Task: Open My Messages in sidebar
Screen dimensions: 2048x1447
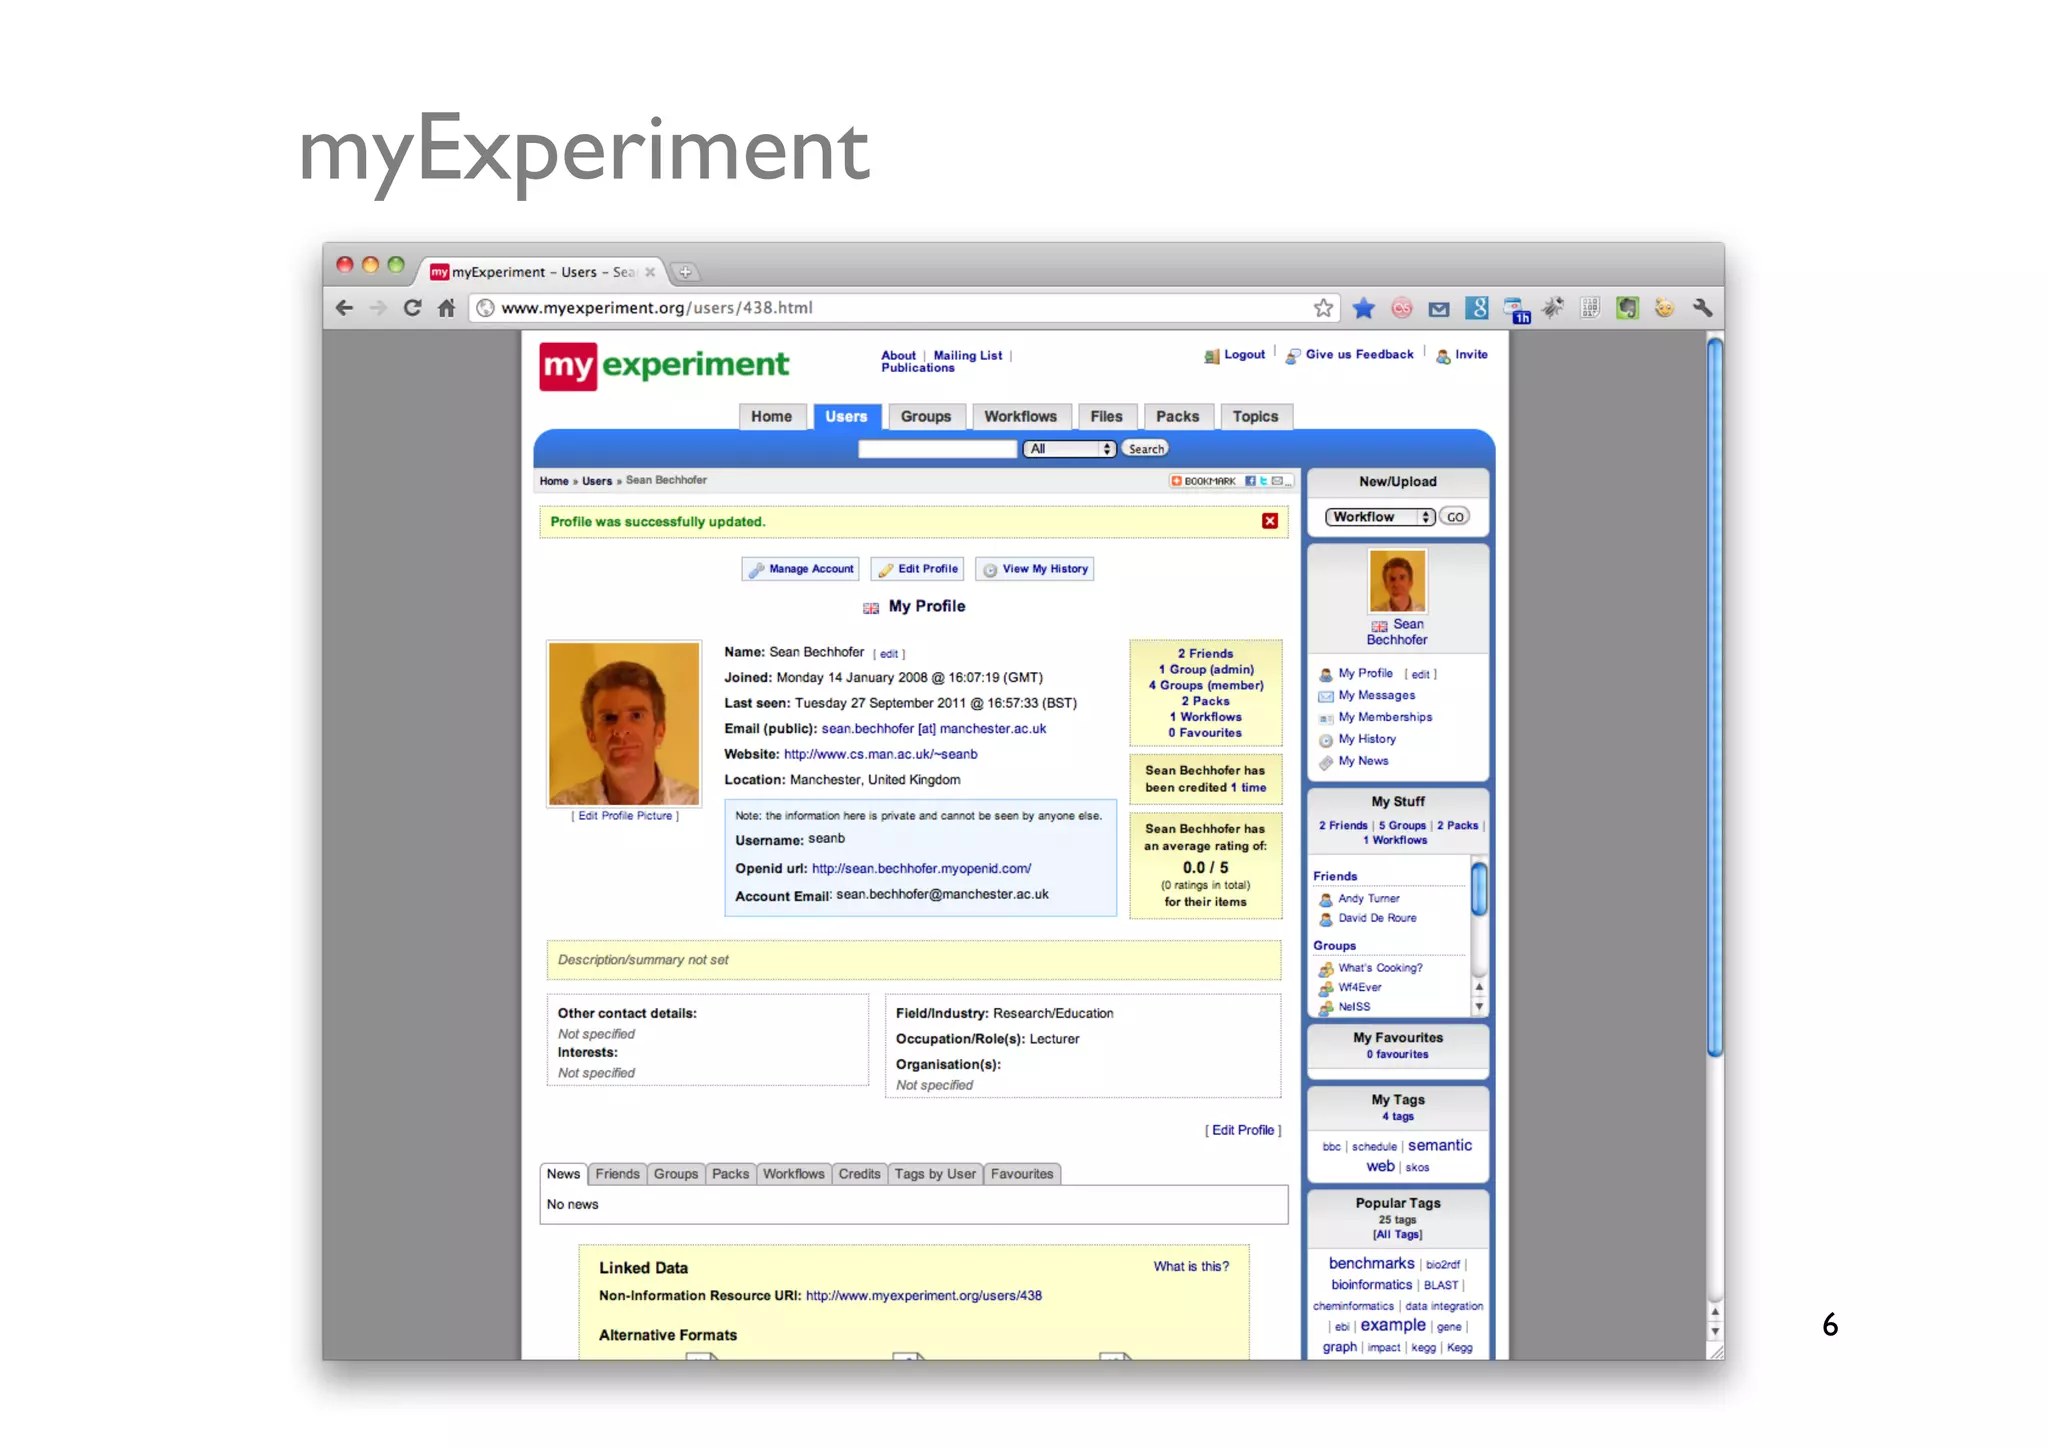Action: [x=1376, y=696]
